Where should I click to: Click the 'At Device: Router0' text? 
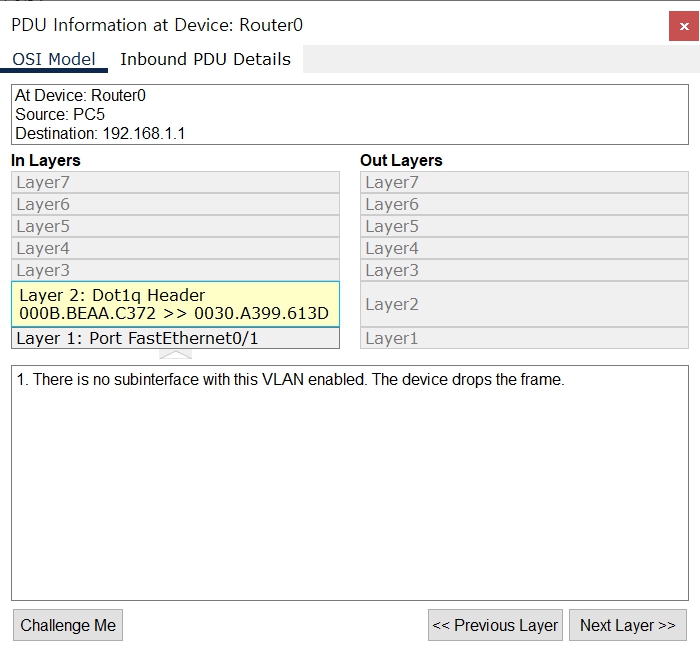tap(80, 95)
